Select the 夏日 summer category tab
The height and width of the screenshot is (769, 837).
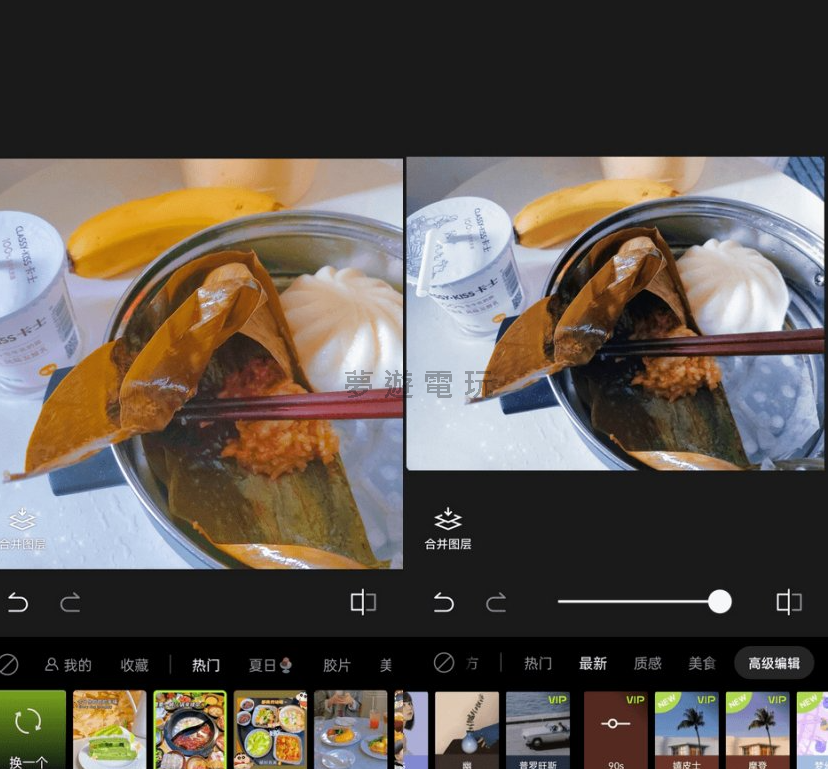coord(270,665)
